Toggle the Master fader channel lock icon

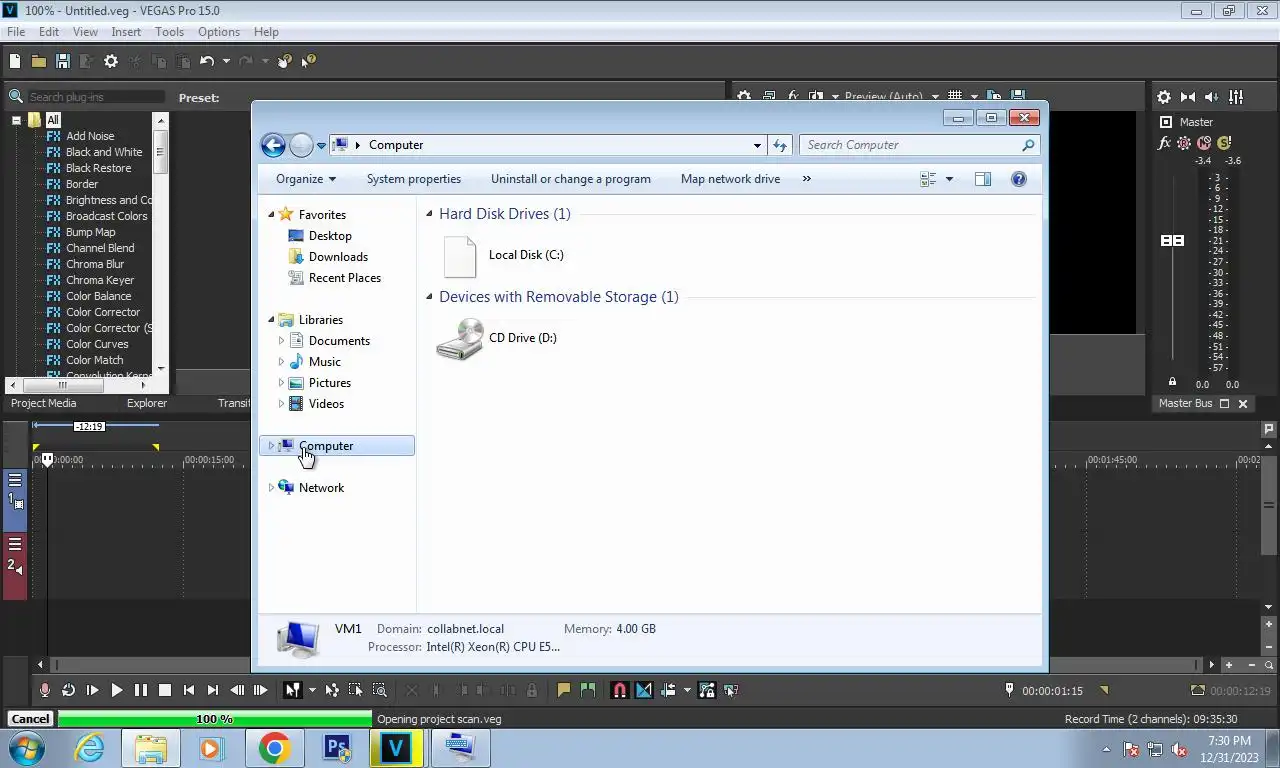(1172, 382)
